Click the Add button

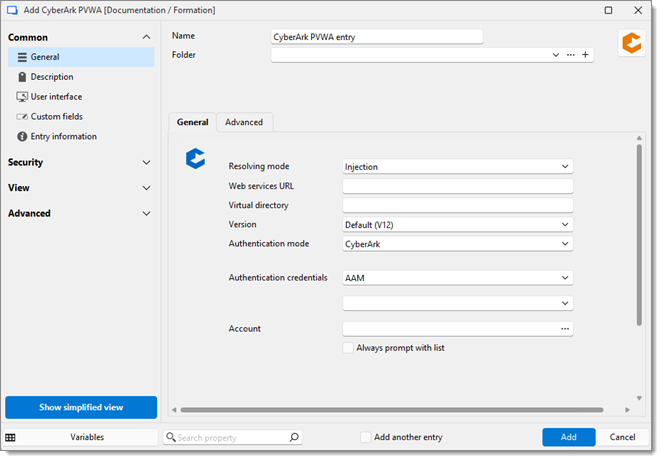tap(569, 437)
